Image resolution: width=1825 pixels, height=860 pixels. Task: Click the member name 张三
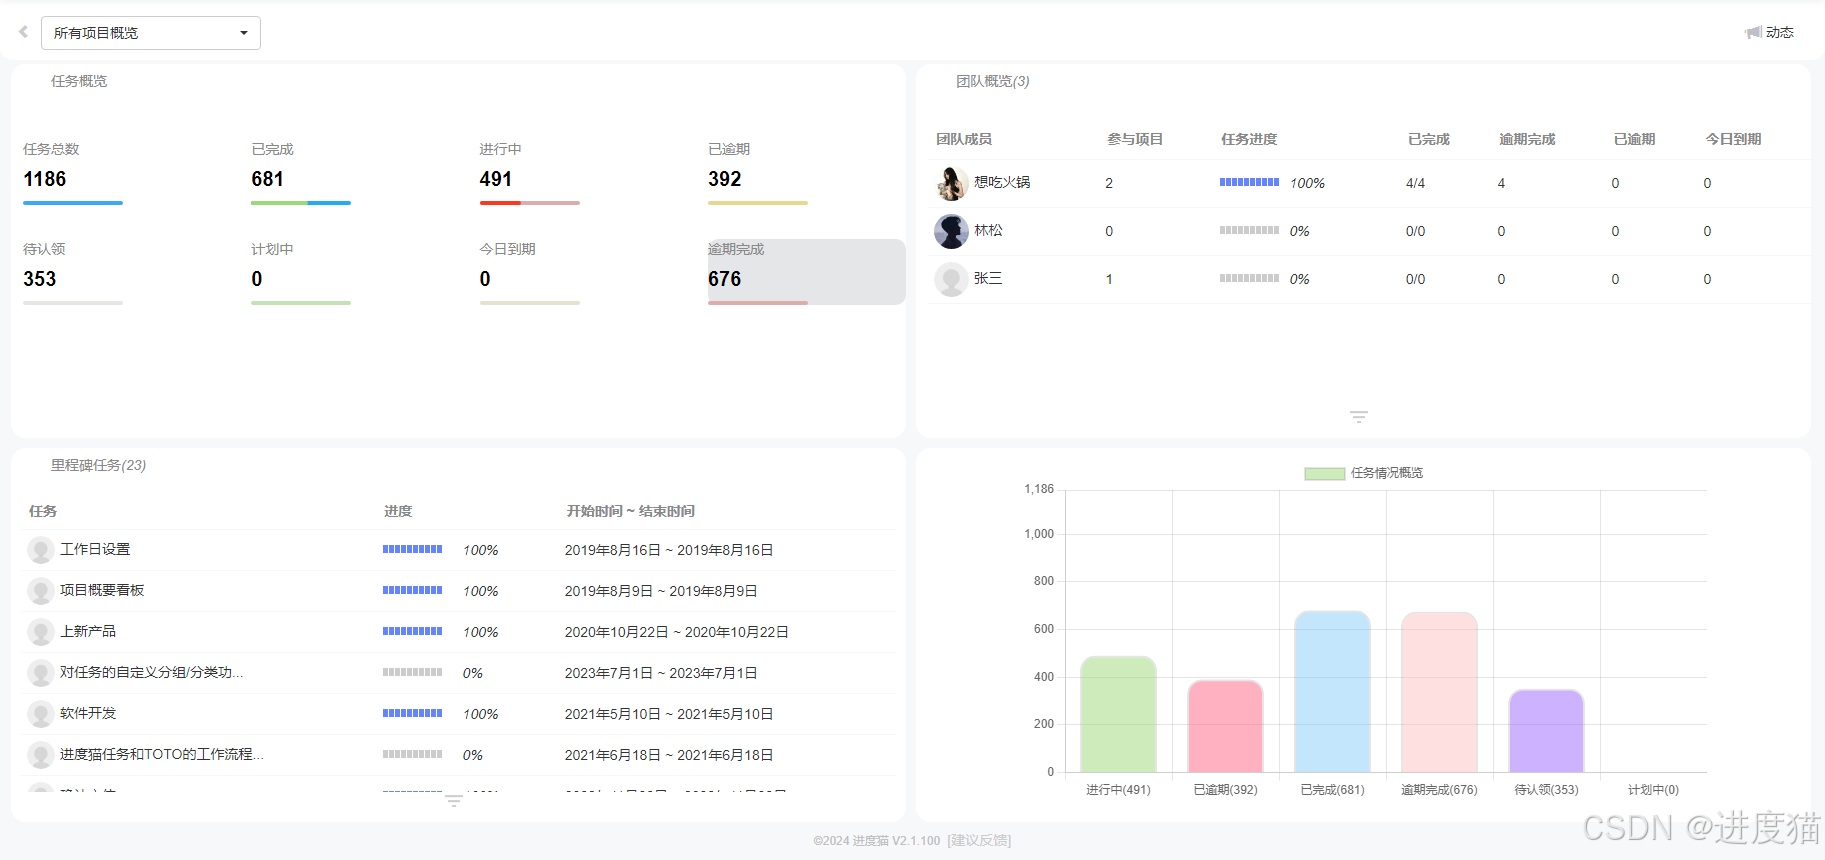pos(988,278)
